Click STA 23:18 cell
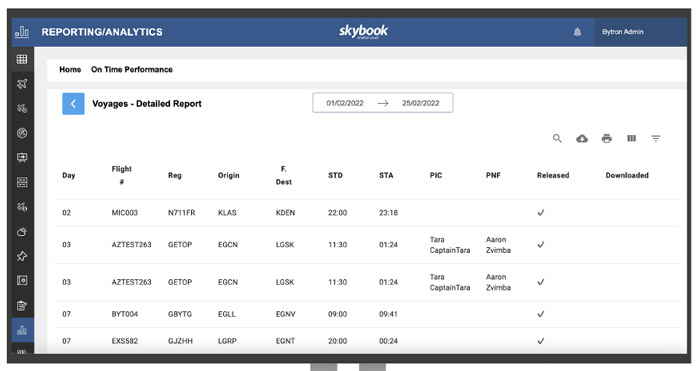The height and width of the screenshot is (371, 700). (x=388, y=213)
